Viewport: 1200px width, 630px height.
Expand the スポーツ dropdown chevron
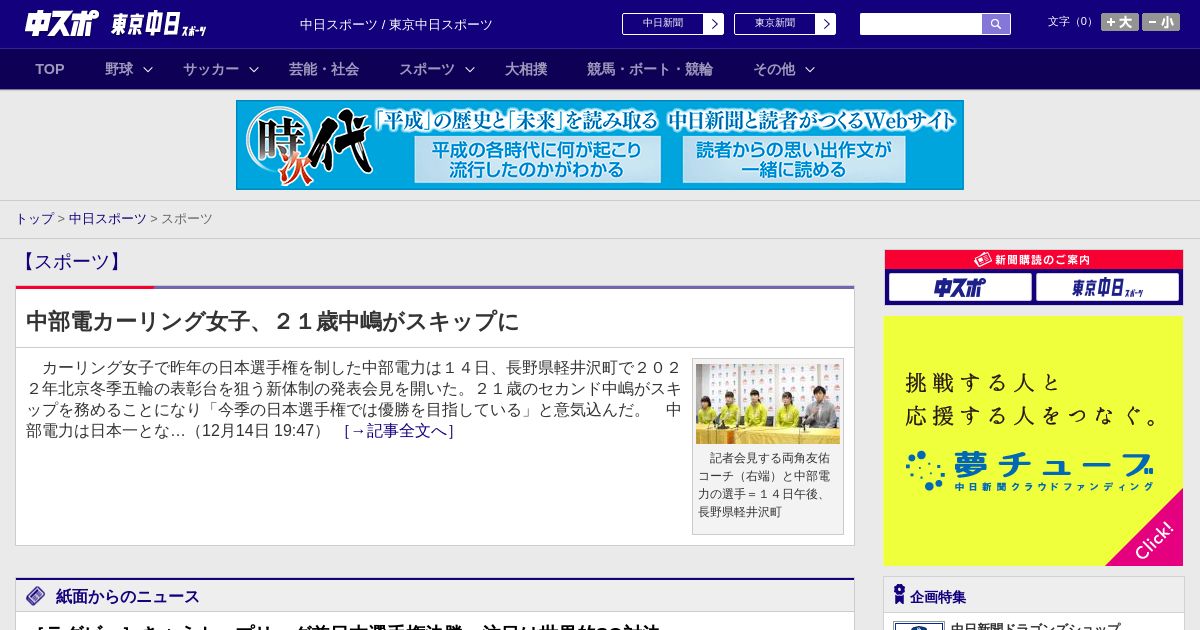(x=470, y=69)
